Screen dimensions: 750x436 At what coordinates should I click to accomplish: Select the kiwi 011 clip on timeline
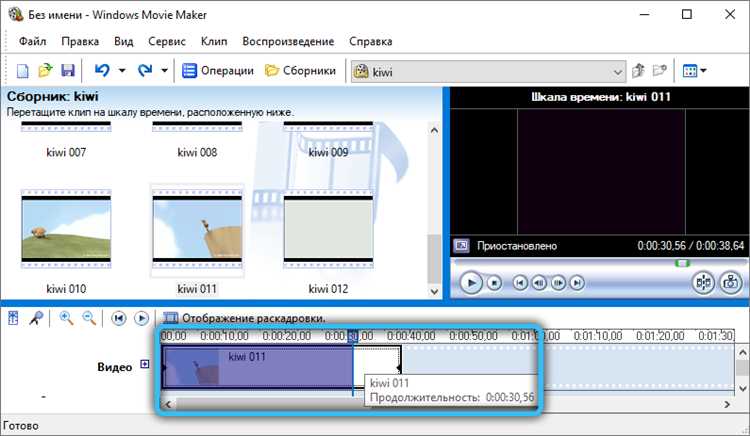pyautogui.click(x=281, y=367)
